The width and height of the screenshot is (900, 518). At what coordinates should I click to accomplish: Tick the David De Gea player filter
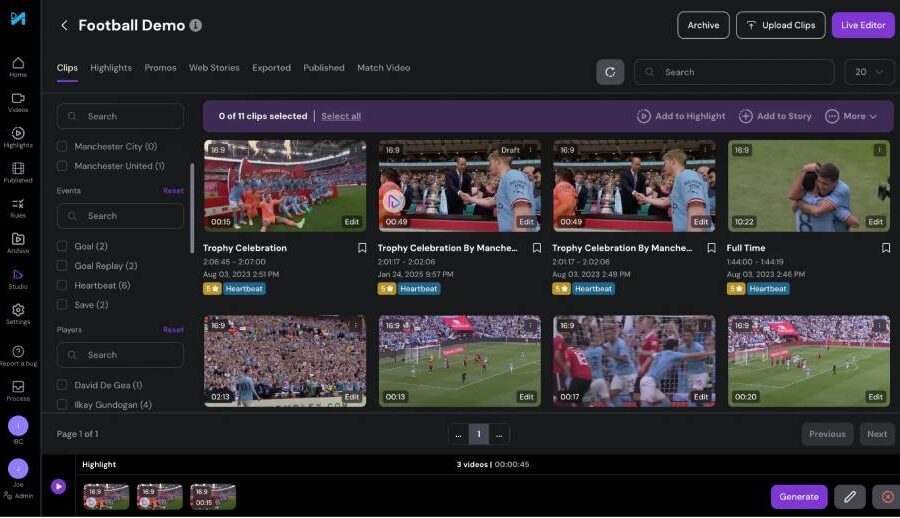(x=62, y=385)
